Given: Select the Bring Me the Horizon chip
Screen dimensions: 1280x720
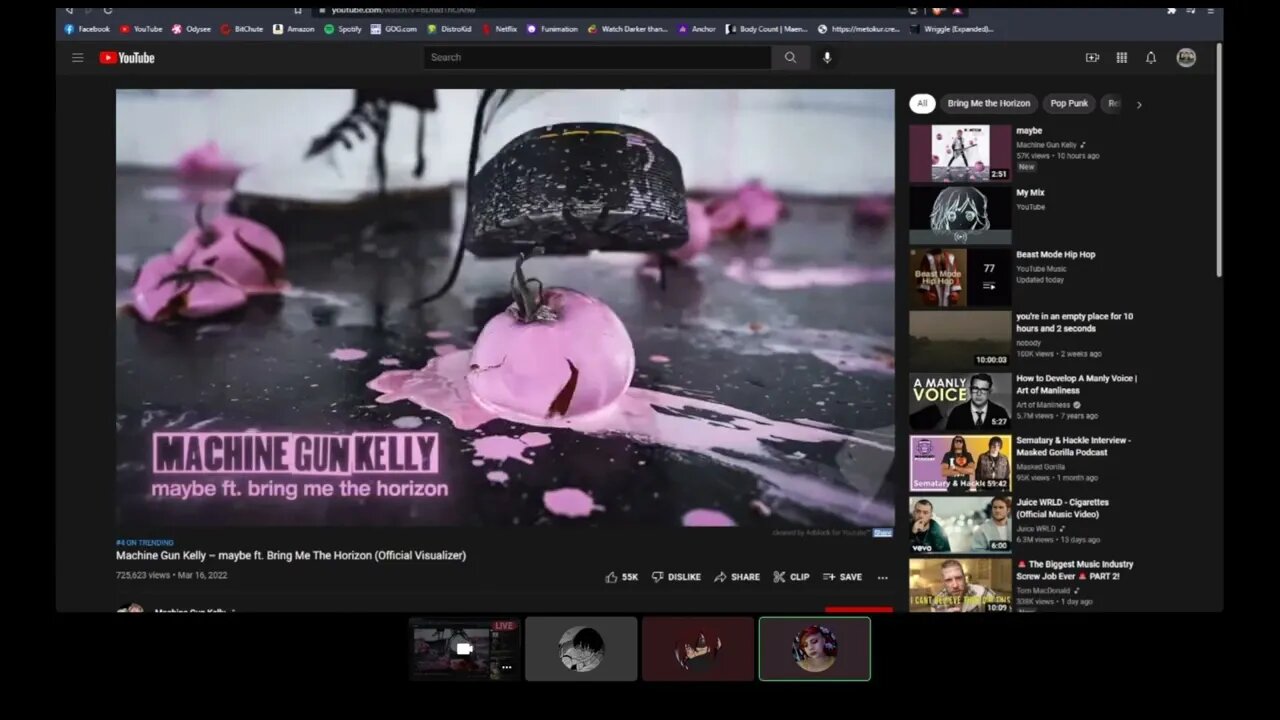Looking at the screenshot, I should click(x=989, y=103).
